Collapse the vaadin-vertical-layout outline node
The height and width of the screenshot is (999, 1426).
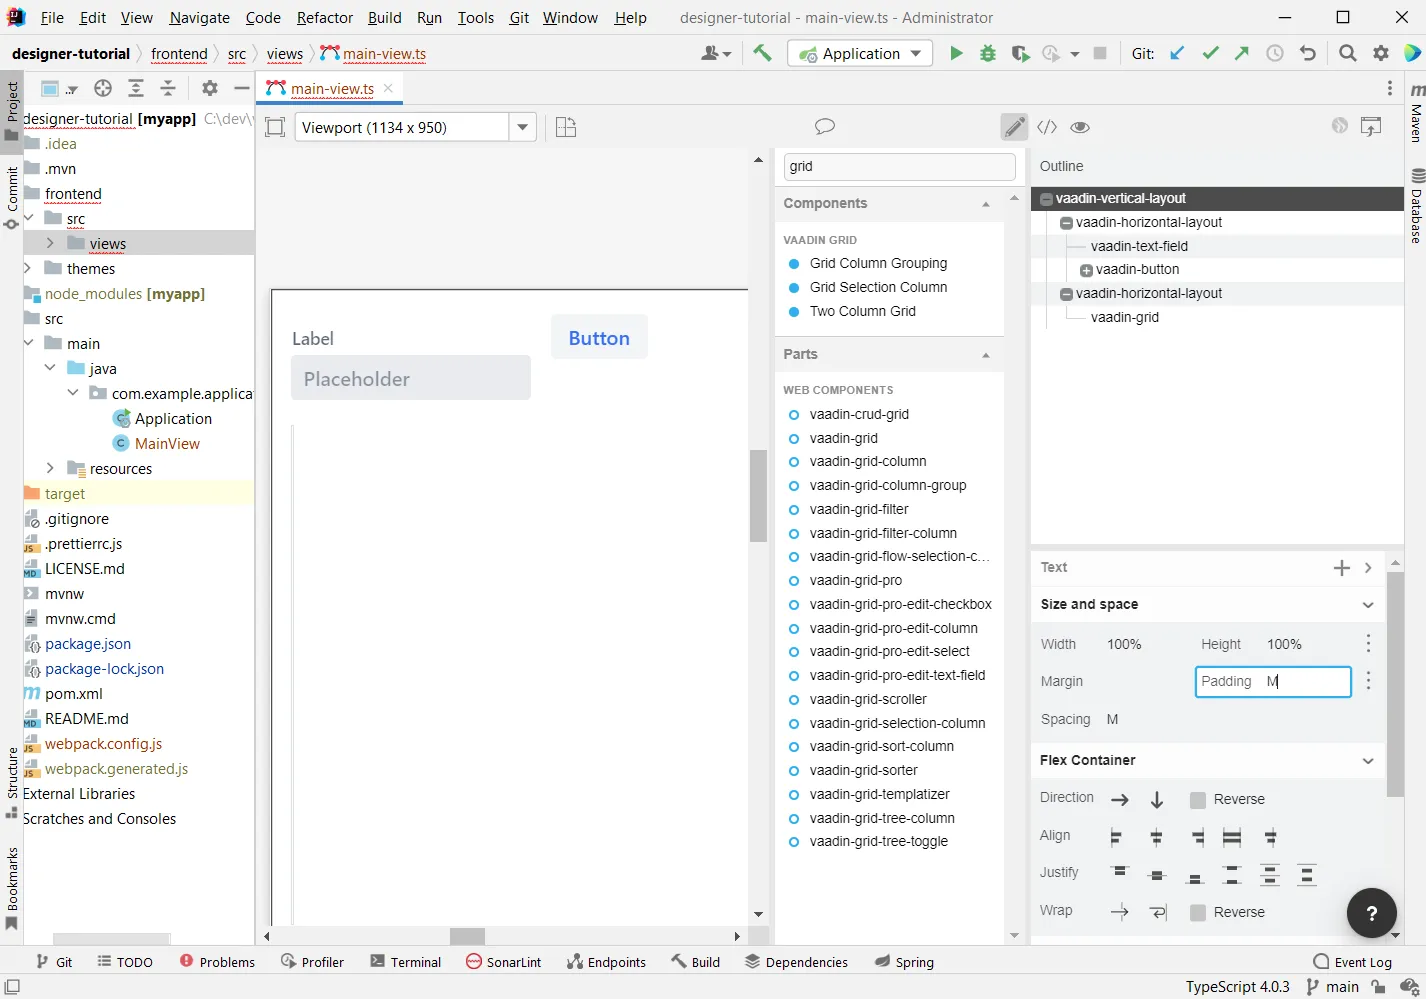coord(1047,199)
